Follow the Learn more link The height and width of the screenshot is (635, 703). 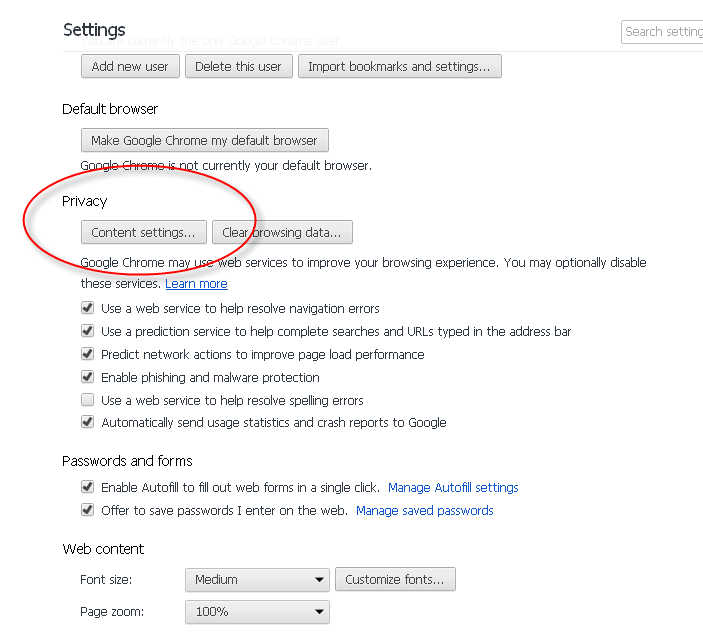[196, 284]
